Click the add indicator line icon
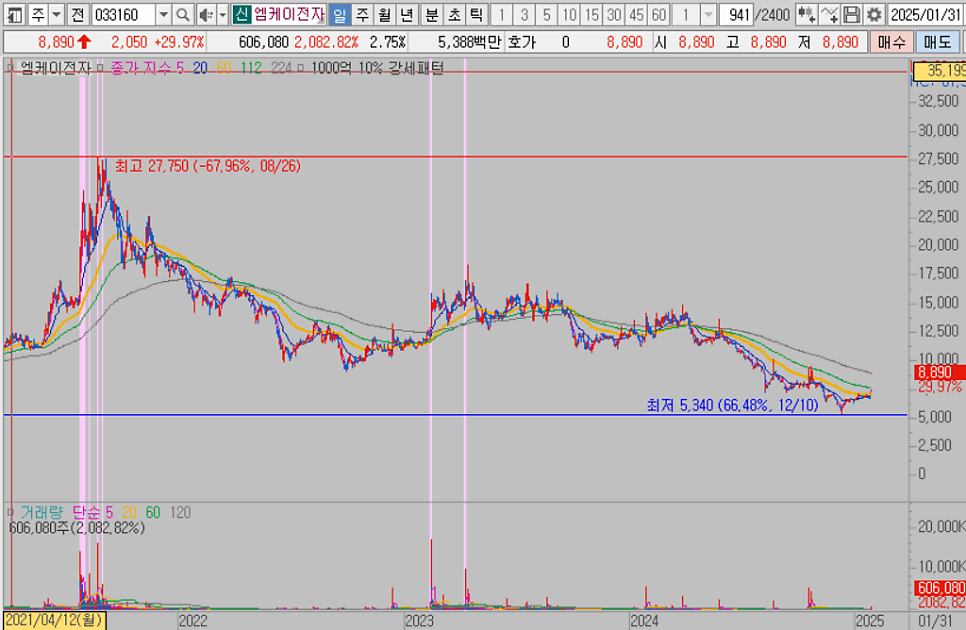This screenshot has width=966, height=630. [829, 14]
